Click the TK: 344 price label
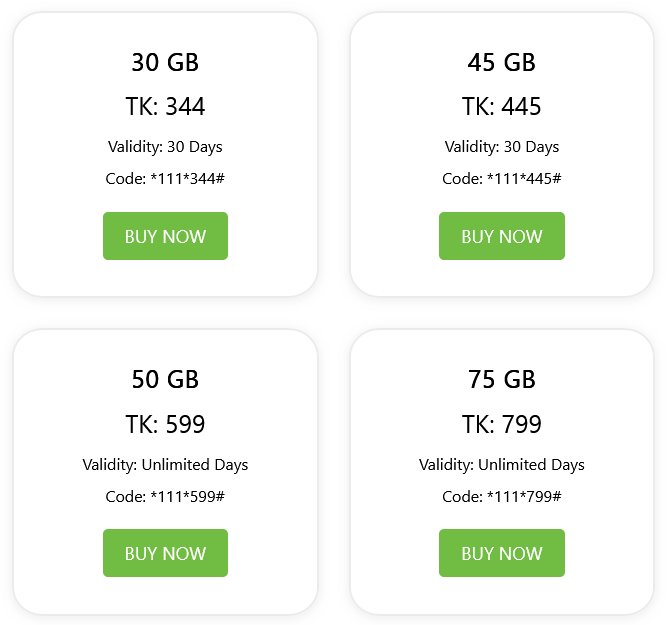The width and height of the screenshot is (667, 625). pos(165,107)
